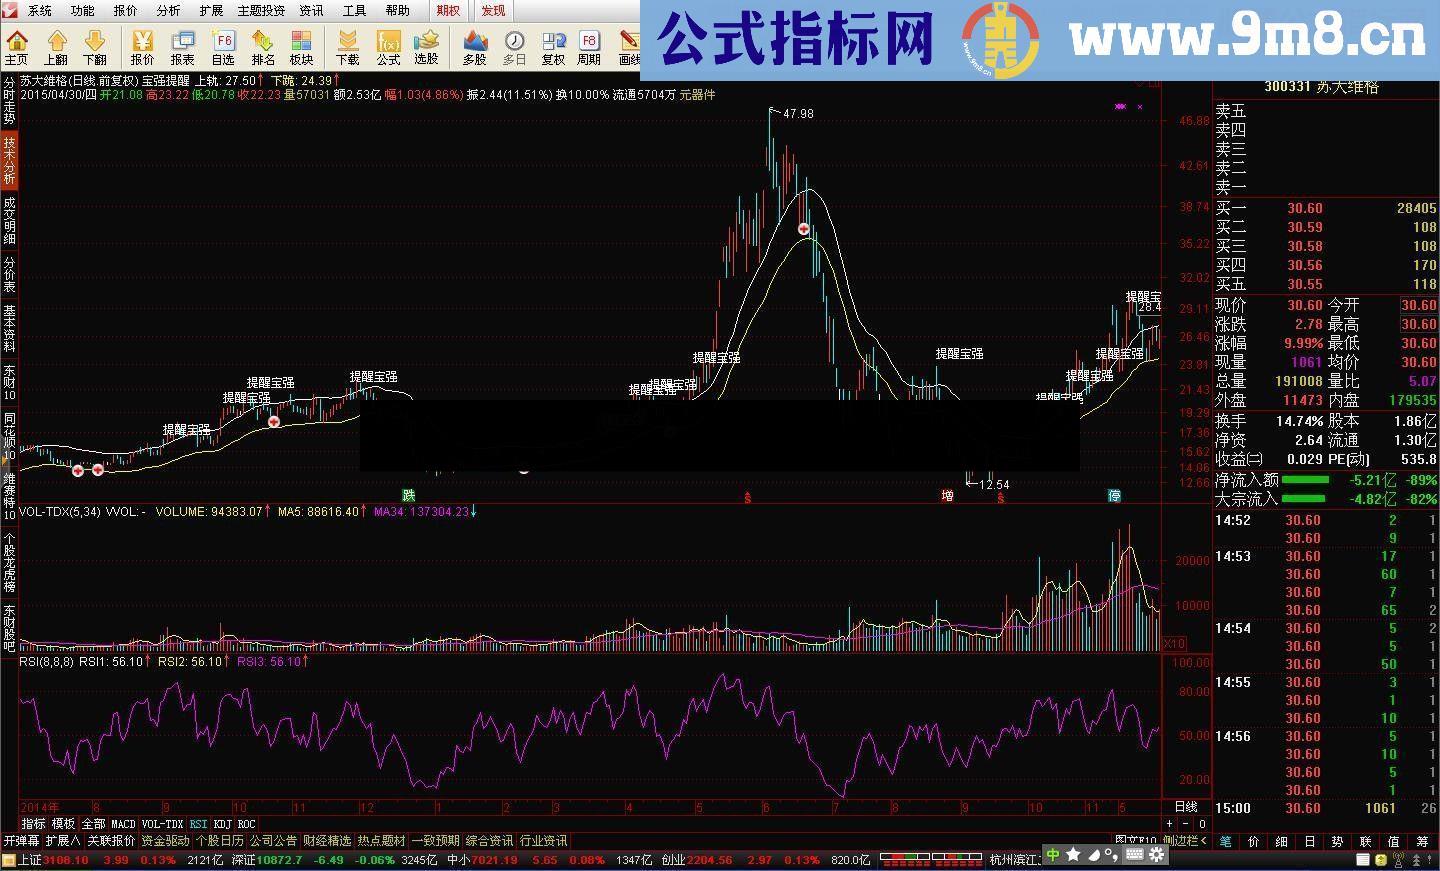This screenshot has height=871, width=1440.
Task: Toggle the keyboard wizard status icon
Action: coord(1135,855)
